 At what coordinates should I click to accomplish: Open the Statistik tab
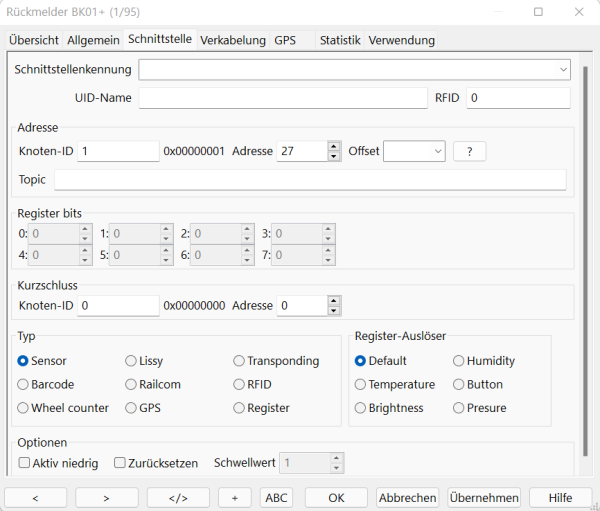tap(339, 40)
